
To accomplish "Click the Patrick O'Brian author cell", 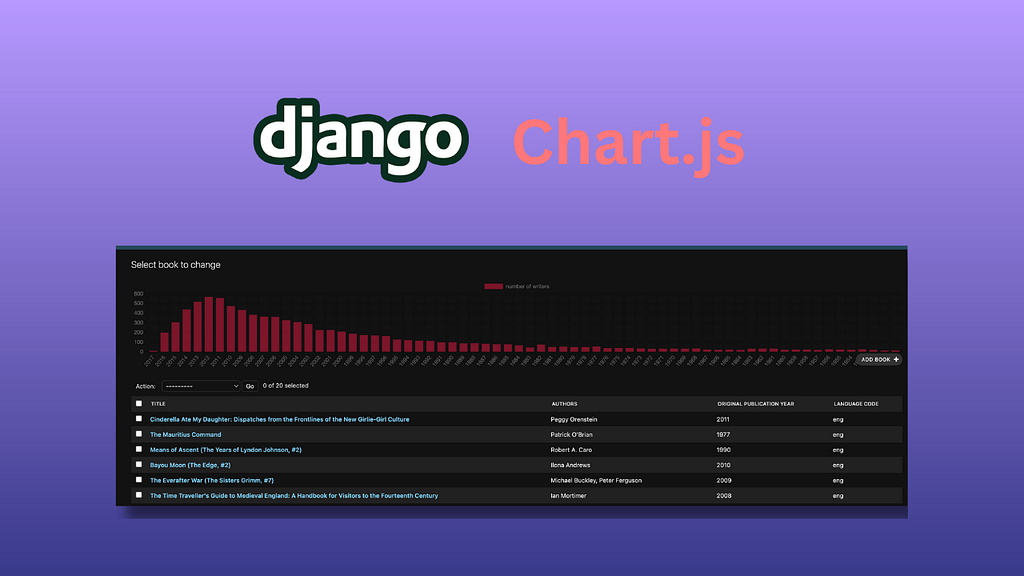I will click(x=571, y=434).
